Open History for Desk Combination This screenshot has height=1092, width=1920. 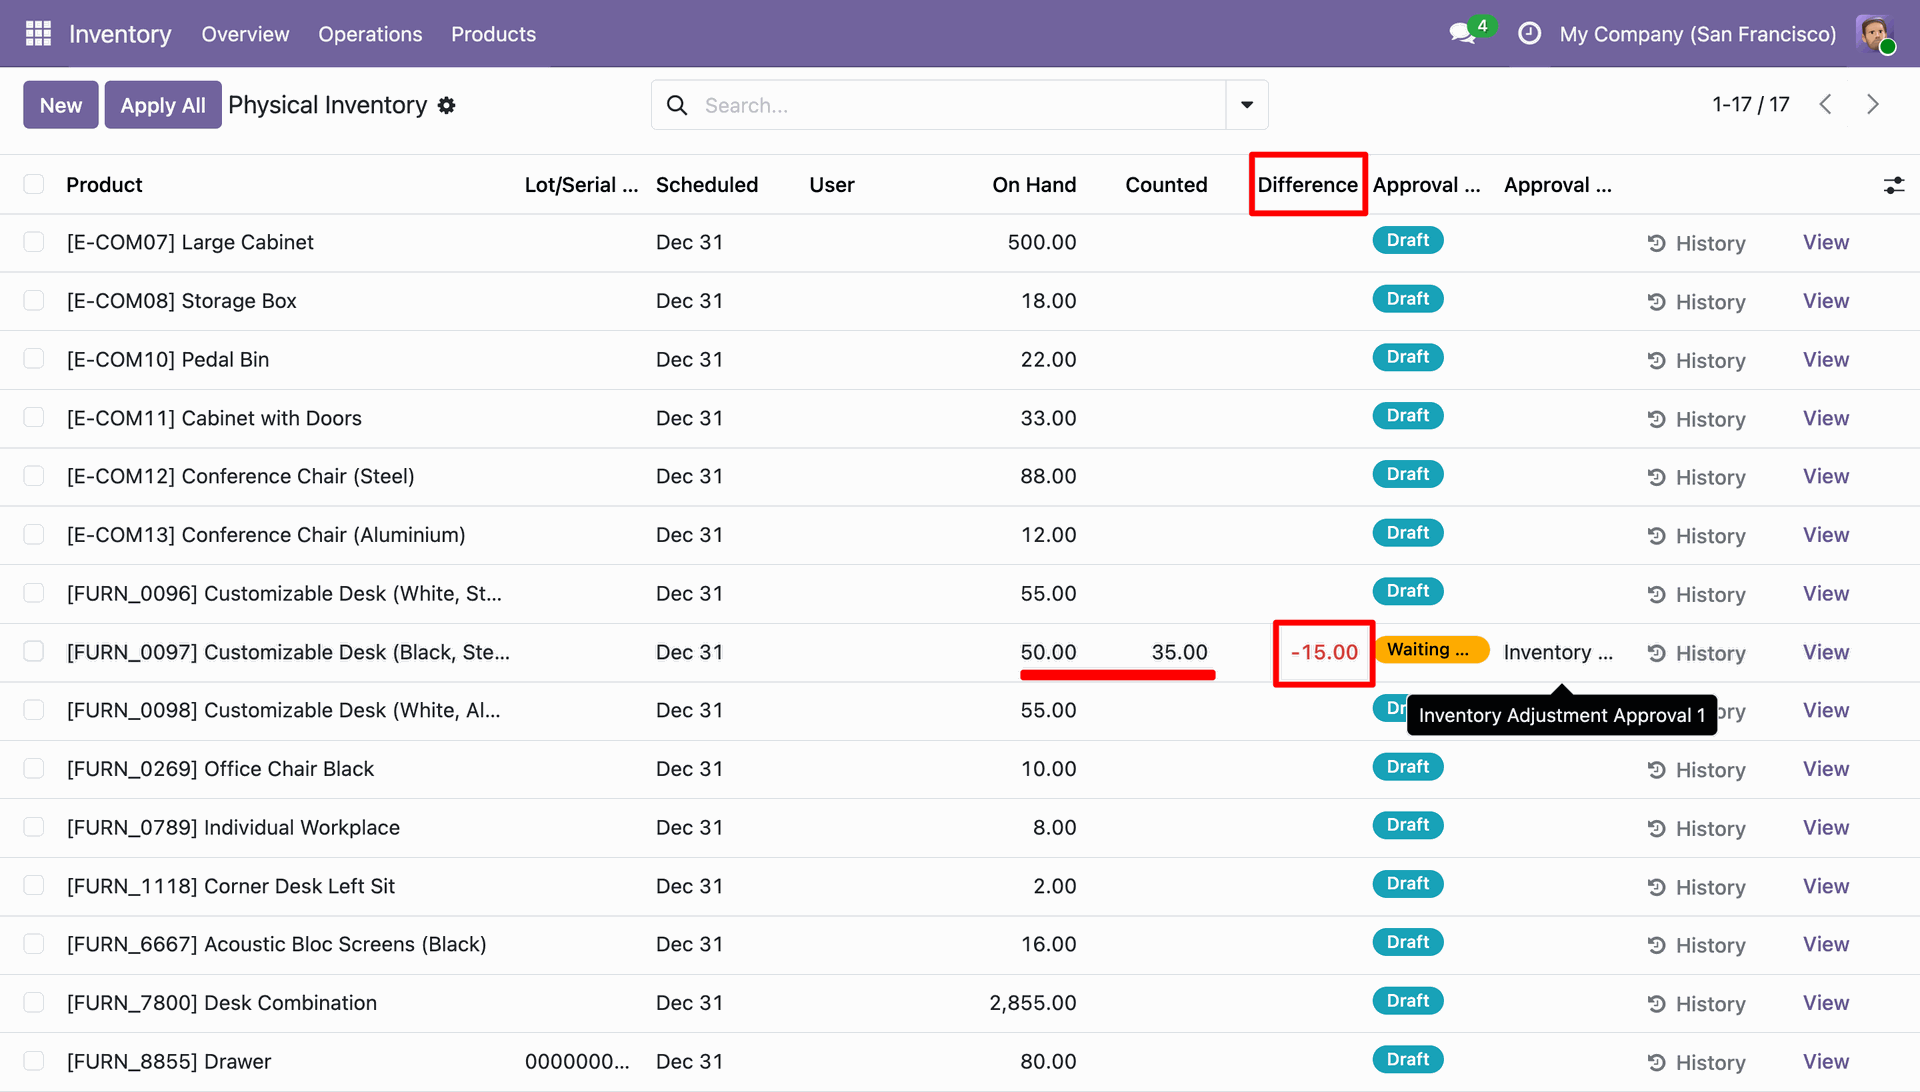pyautogui.click(x=1696, y=1004)
